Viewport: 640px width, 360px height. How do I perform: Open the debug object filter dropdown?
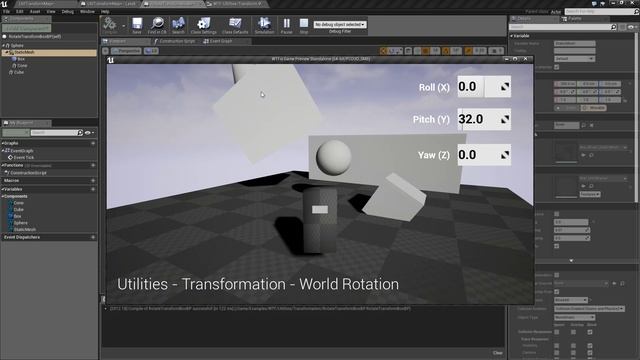click(340, 24)
